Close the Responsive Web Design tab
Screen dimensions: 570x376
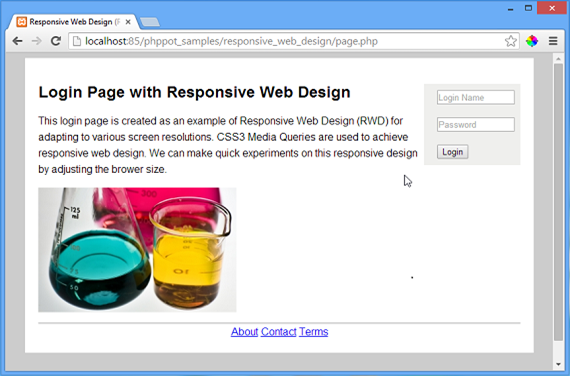(128, 22)
